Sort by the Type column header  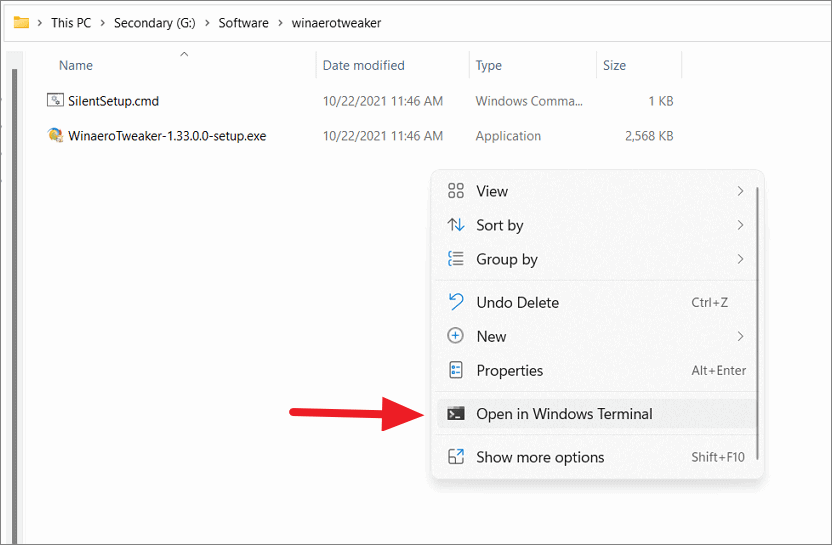pyautogui.click(x=489, y=65)
